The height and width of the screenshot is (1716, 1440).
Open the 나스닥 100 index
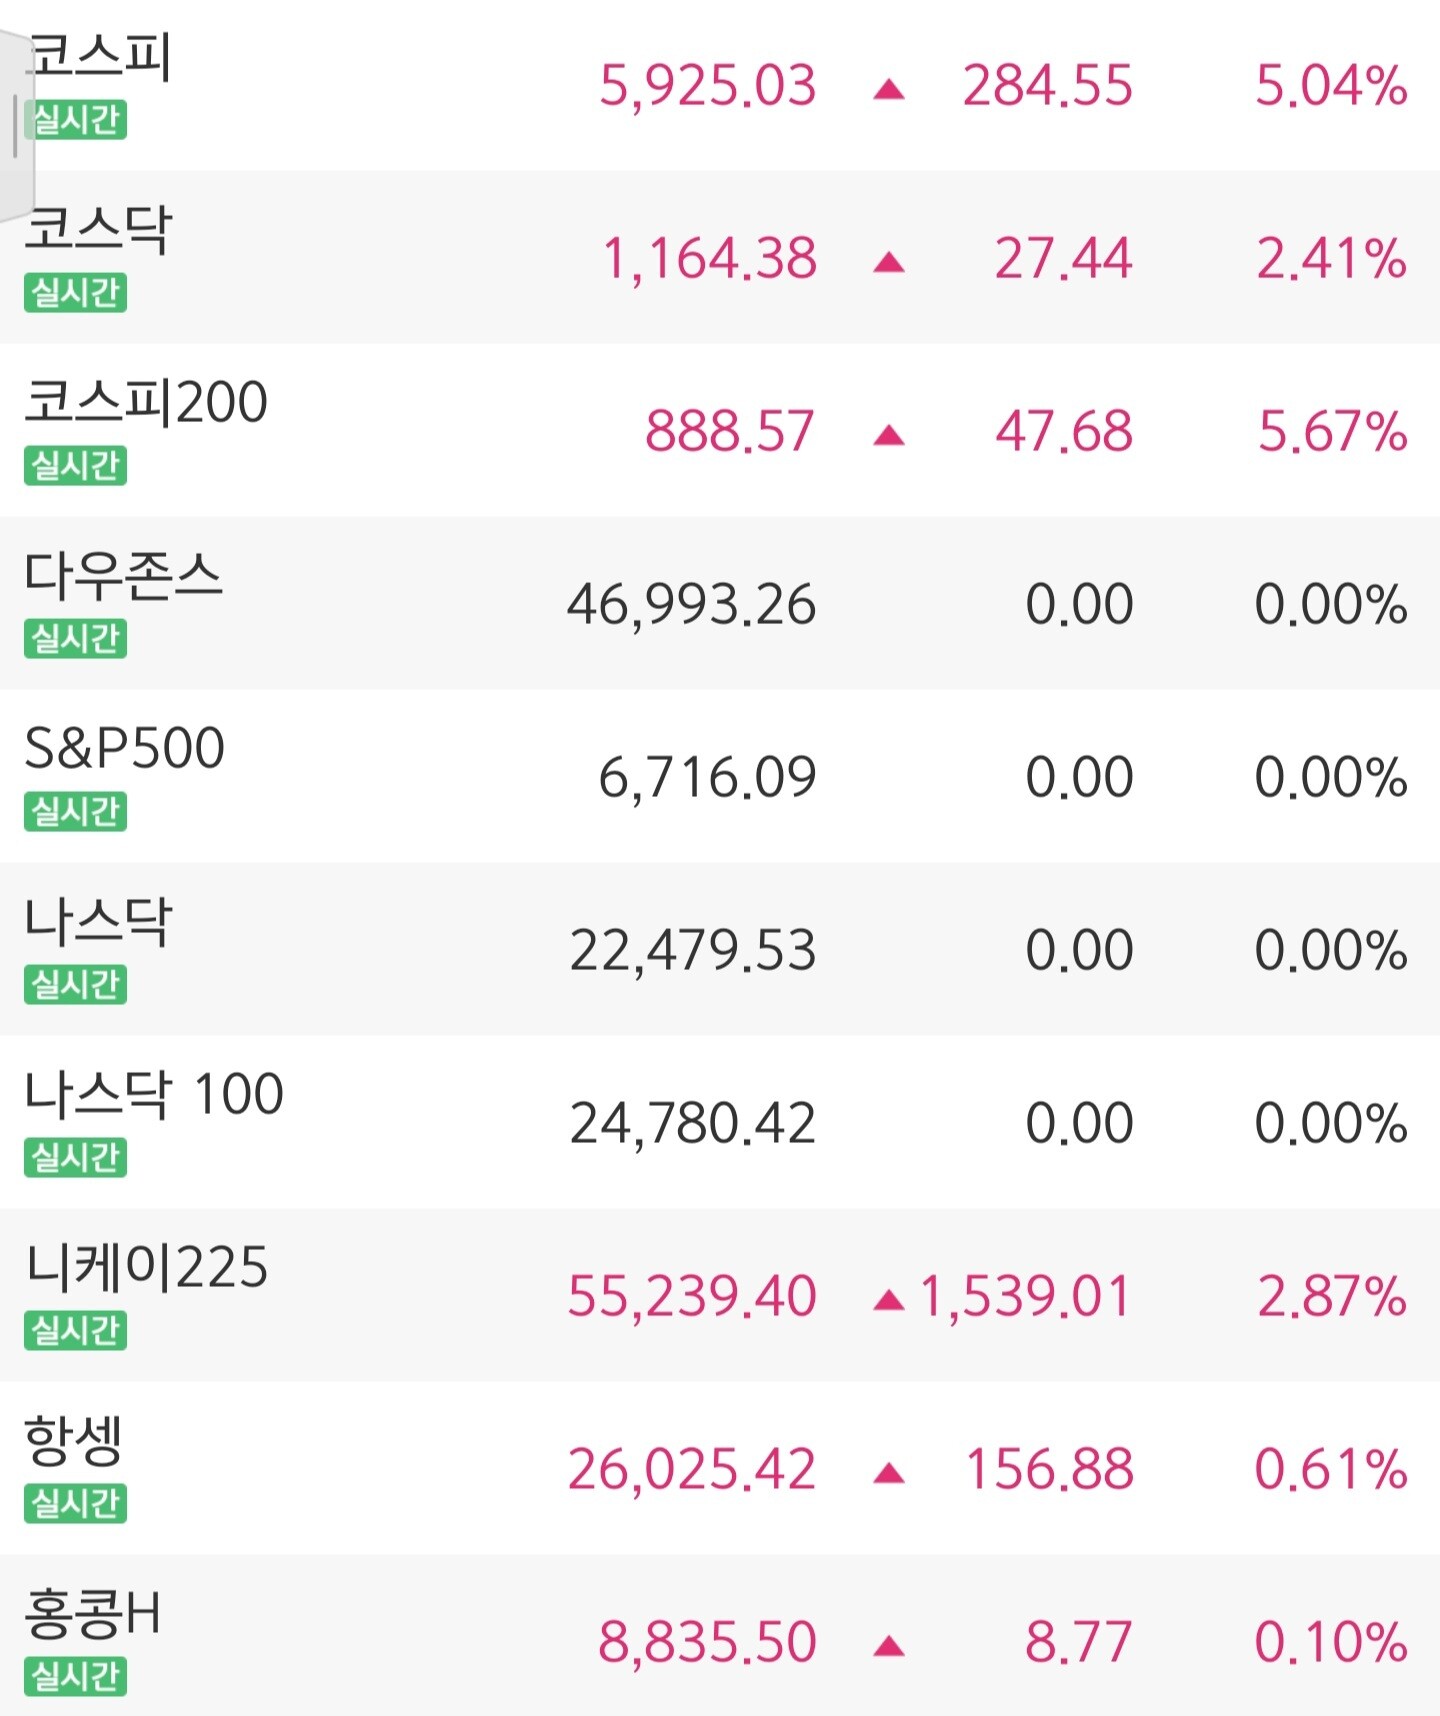tap(154, 1094)
